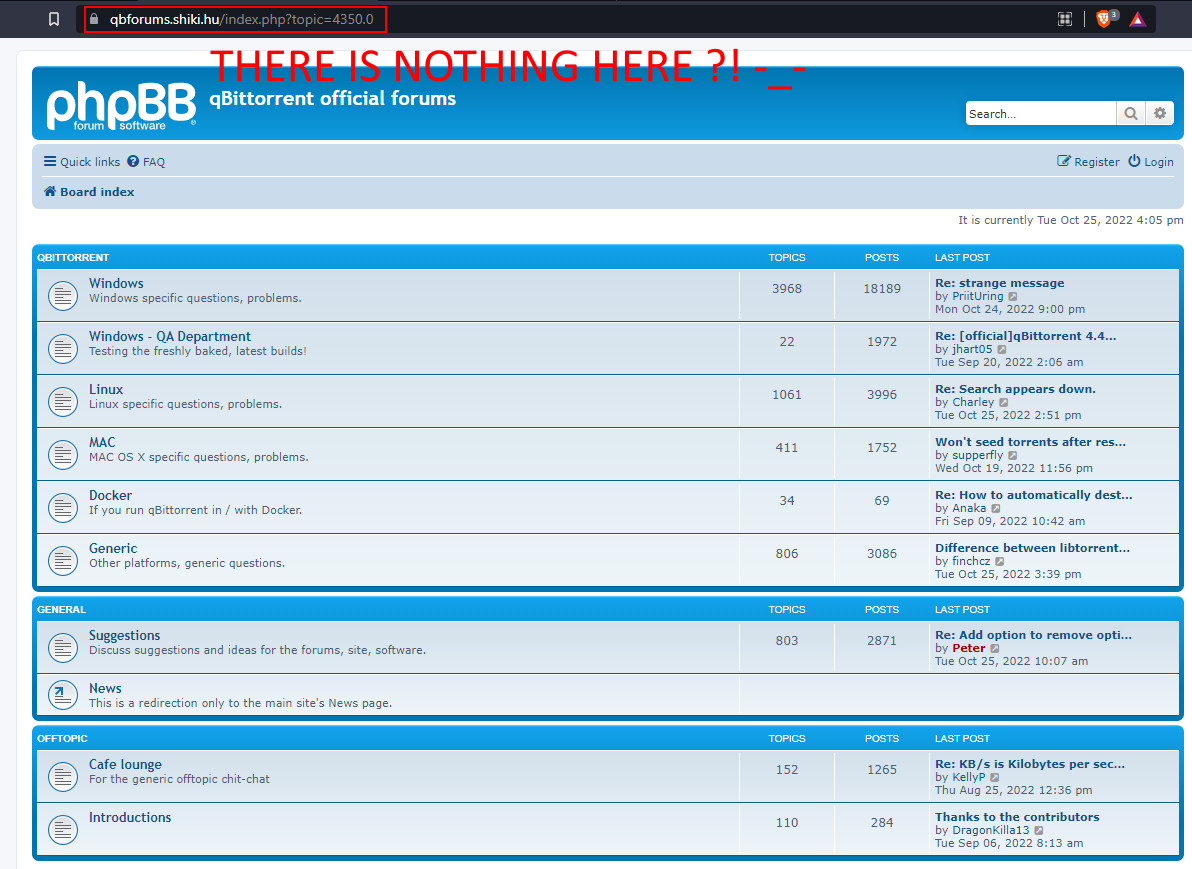The height and width of the screenshot is (869, 1192).
Task: Open post 'Won't seed torrents after res...'
Action: (1031, 442)
